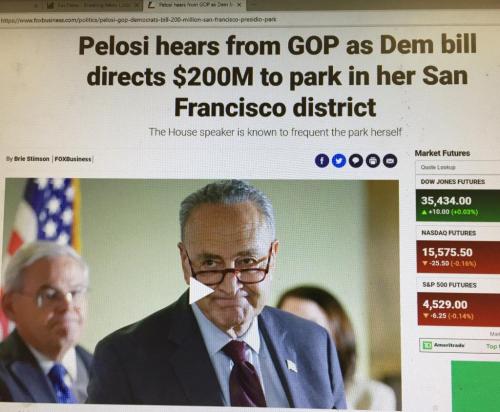Select the Pelosi hears from GOP tab

192,5
